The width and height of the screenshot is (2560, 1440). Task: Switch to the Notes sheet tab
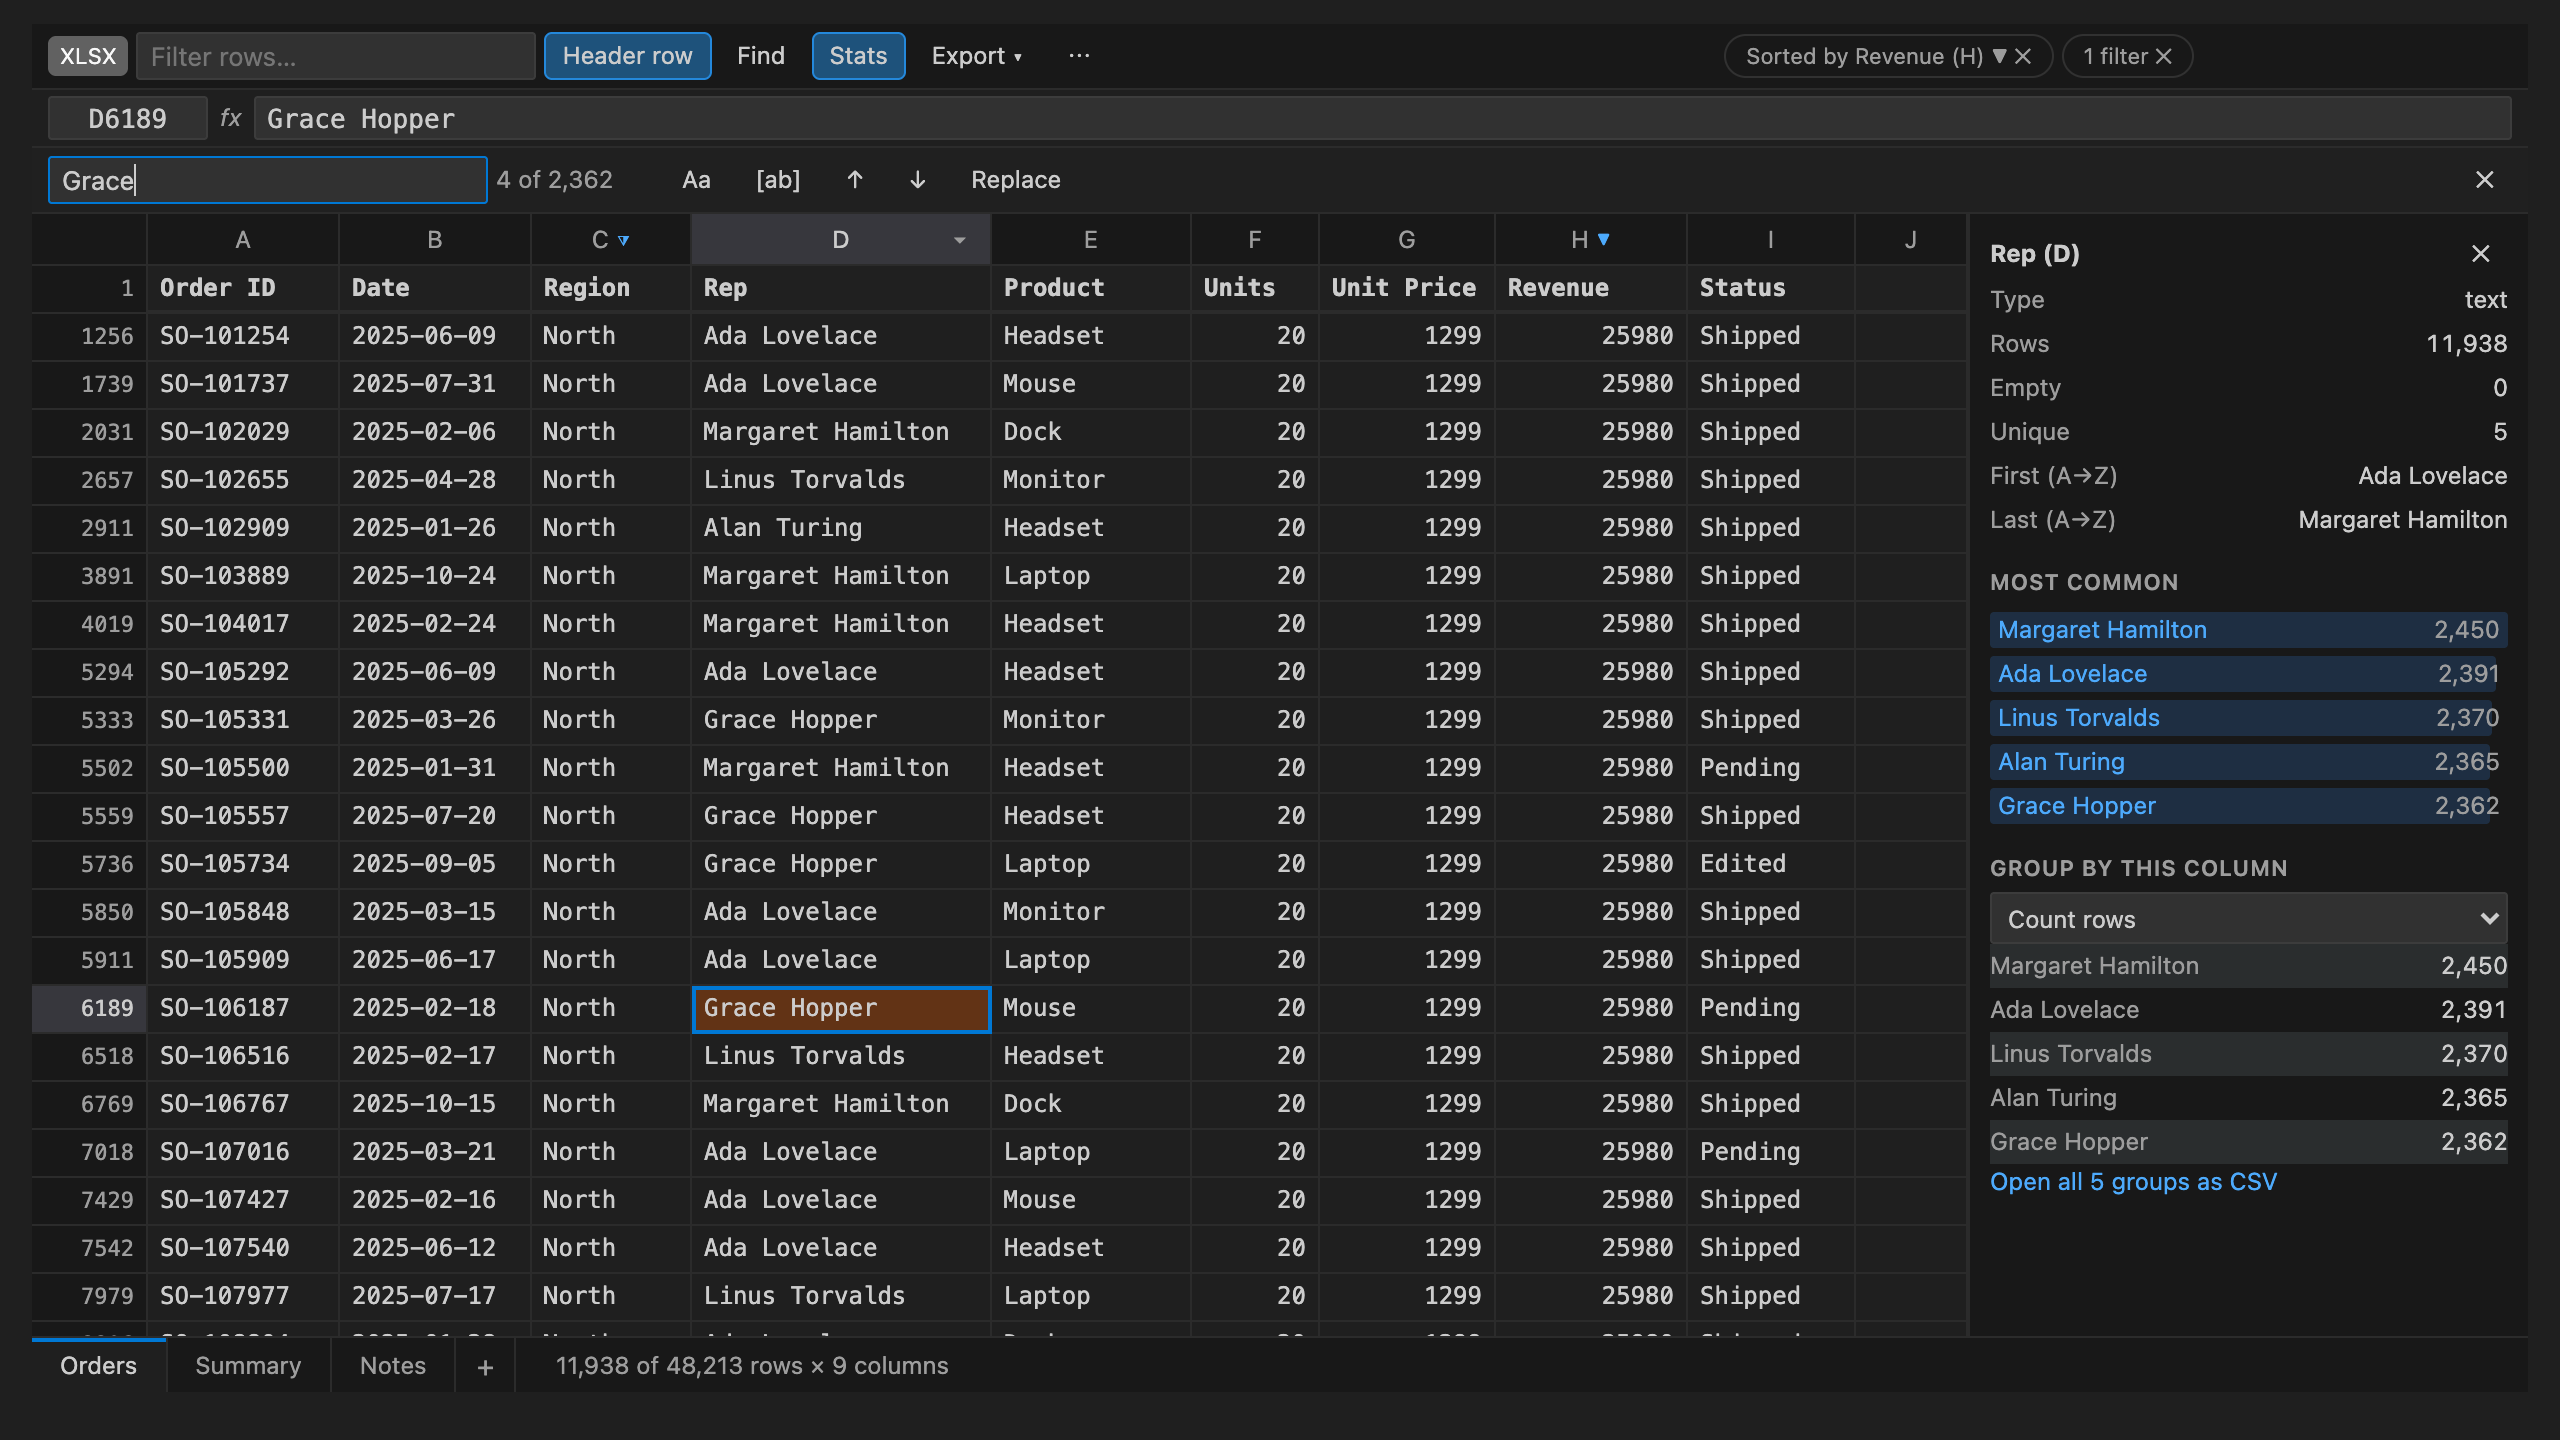393,1366
